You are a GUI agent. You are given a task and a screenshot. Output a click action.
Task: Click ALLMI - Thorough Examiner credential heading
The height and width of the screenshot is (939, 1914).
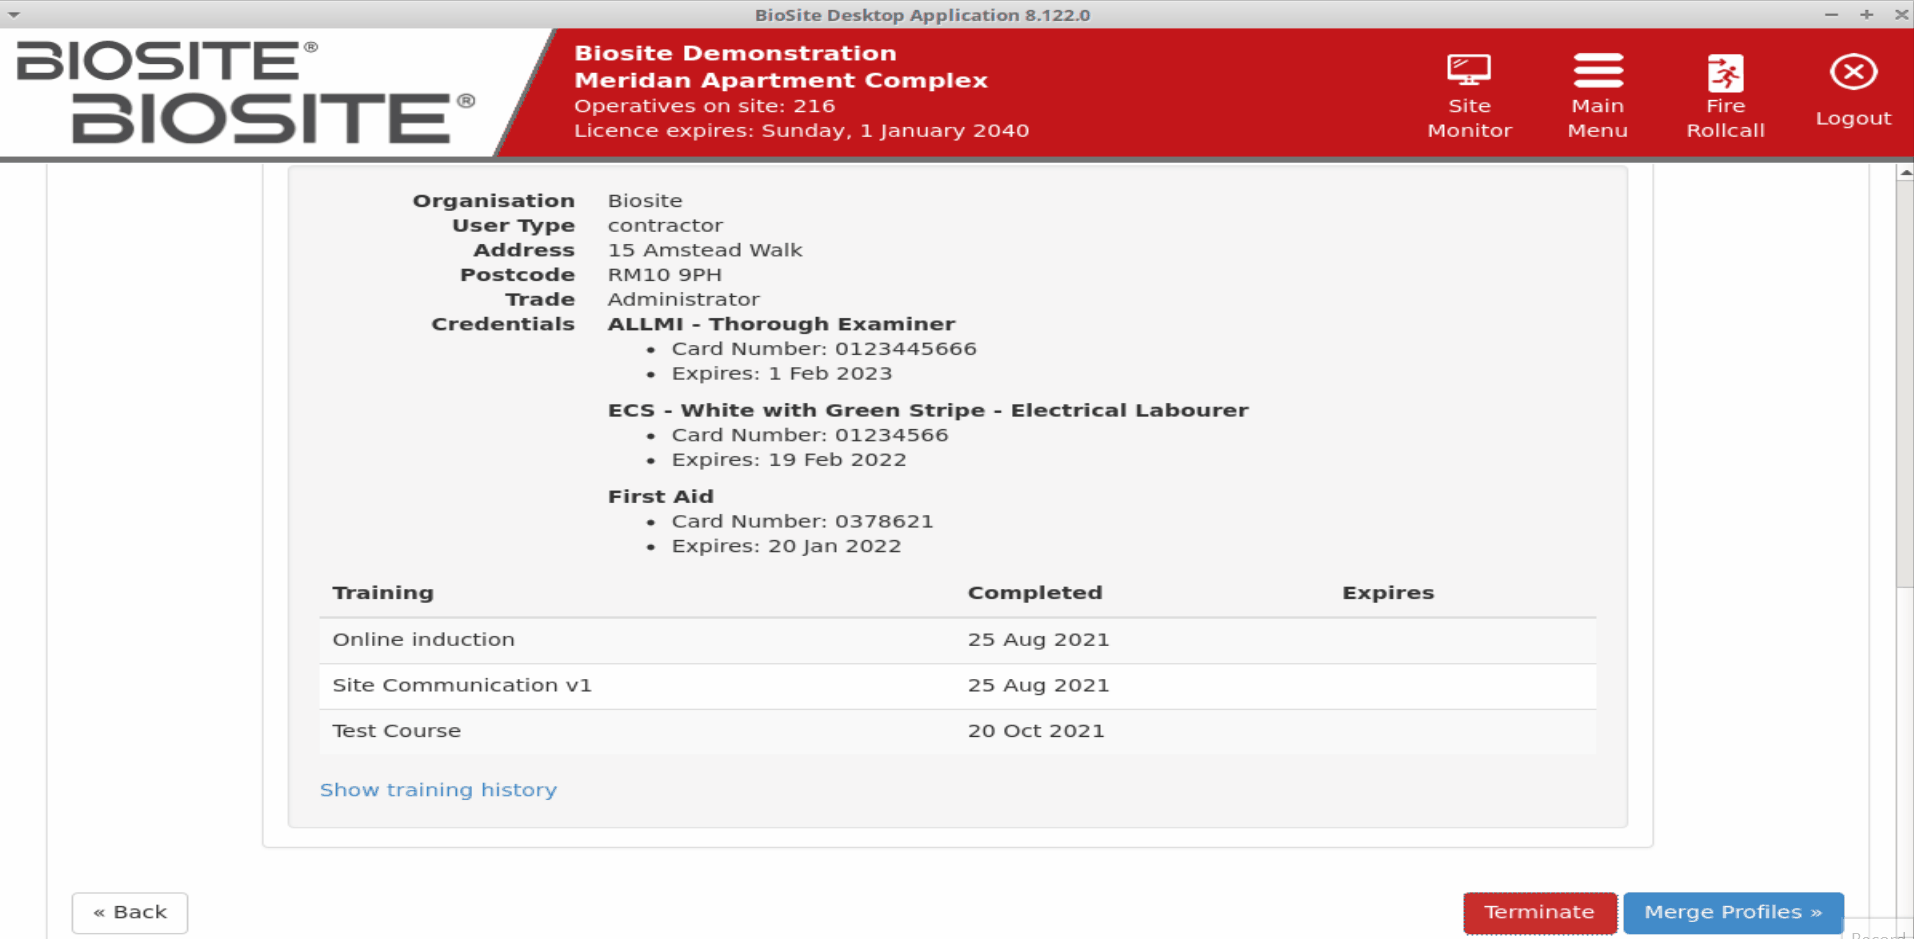(781, 324)
